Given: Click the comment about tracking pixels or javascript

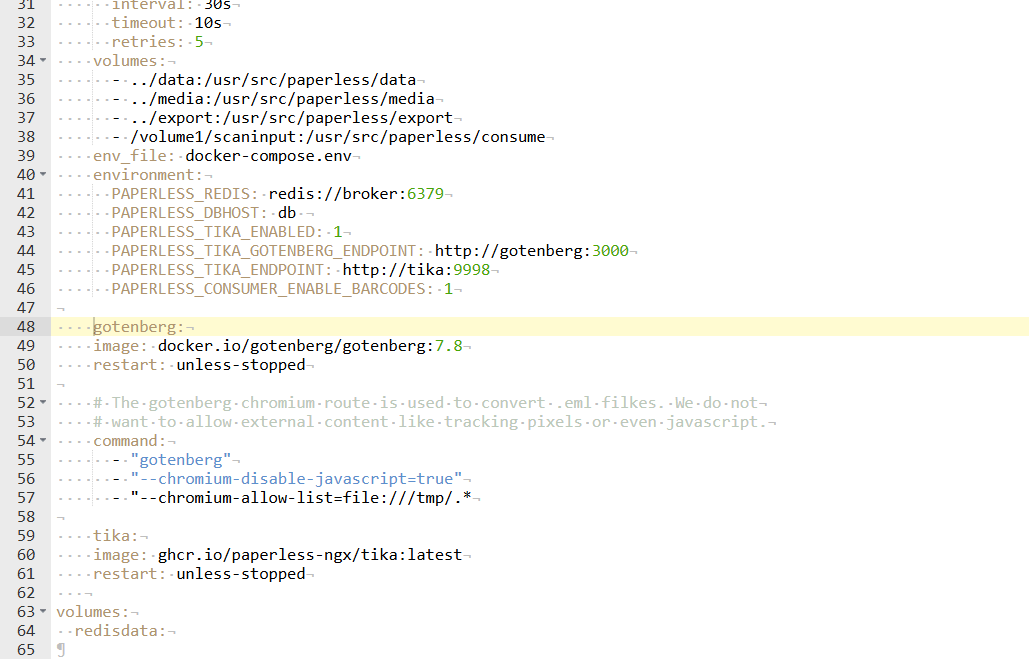Looking at the screenshot, I should pos(430,422).
